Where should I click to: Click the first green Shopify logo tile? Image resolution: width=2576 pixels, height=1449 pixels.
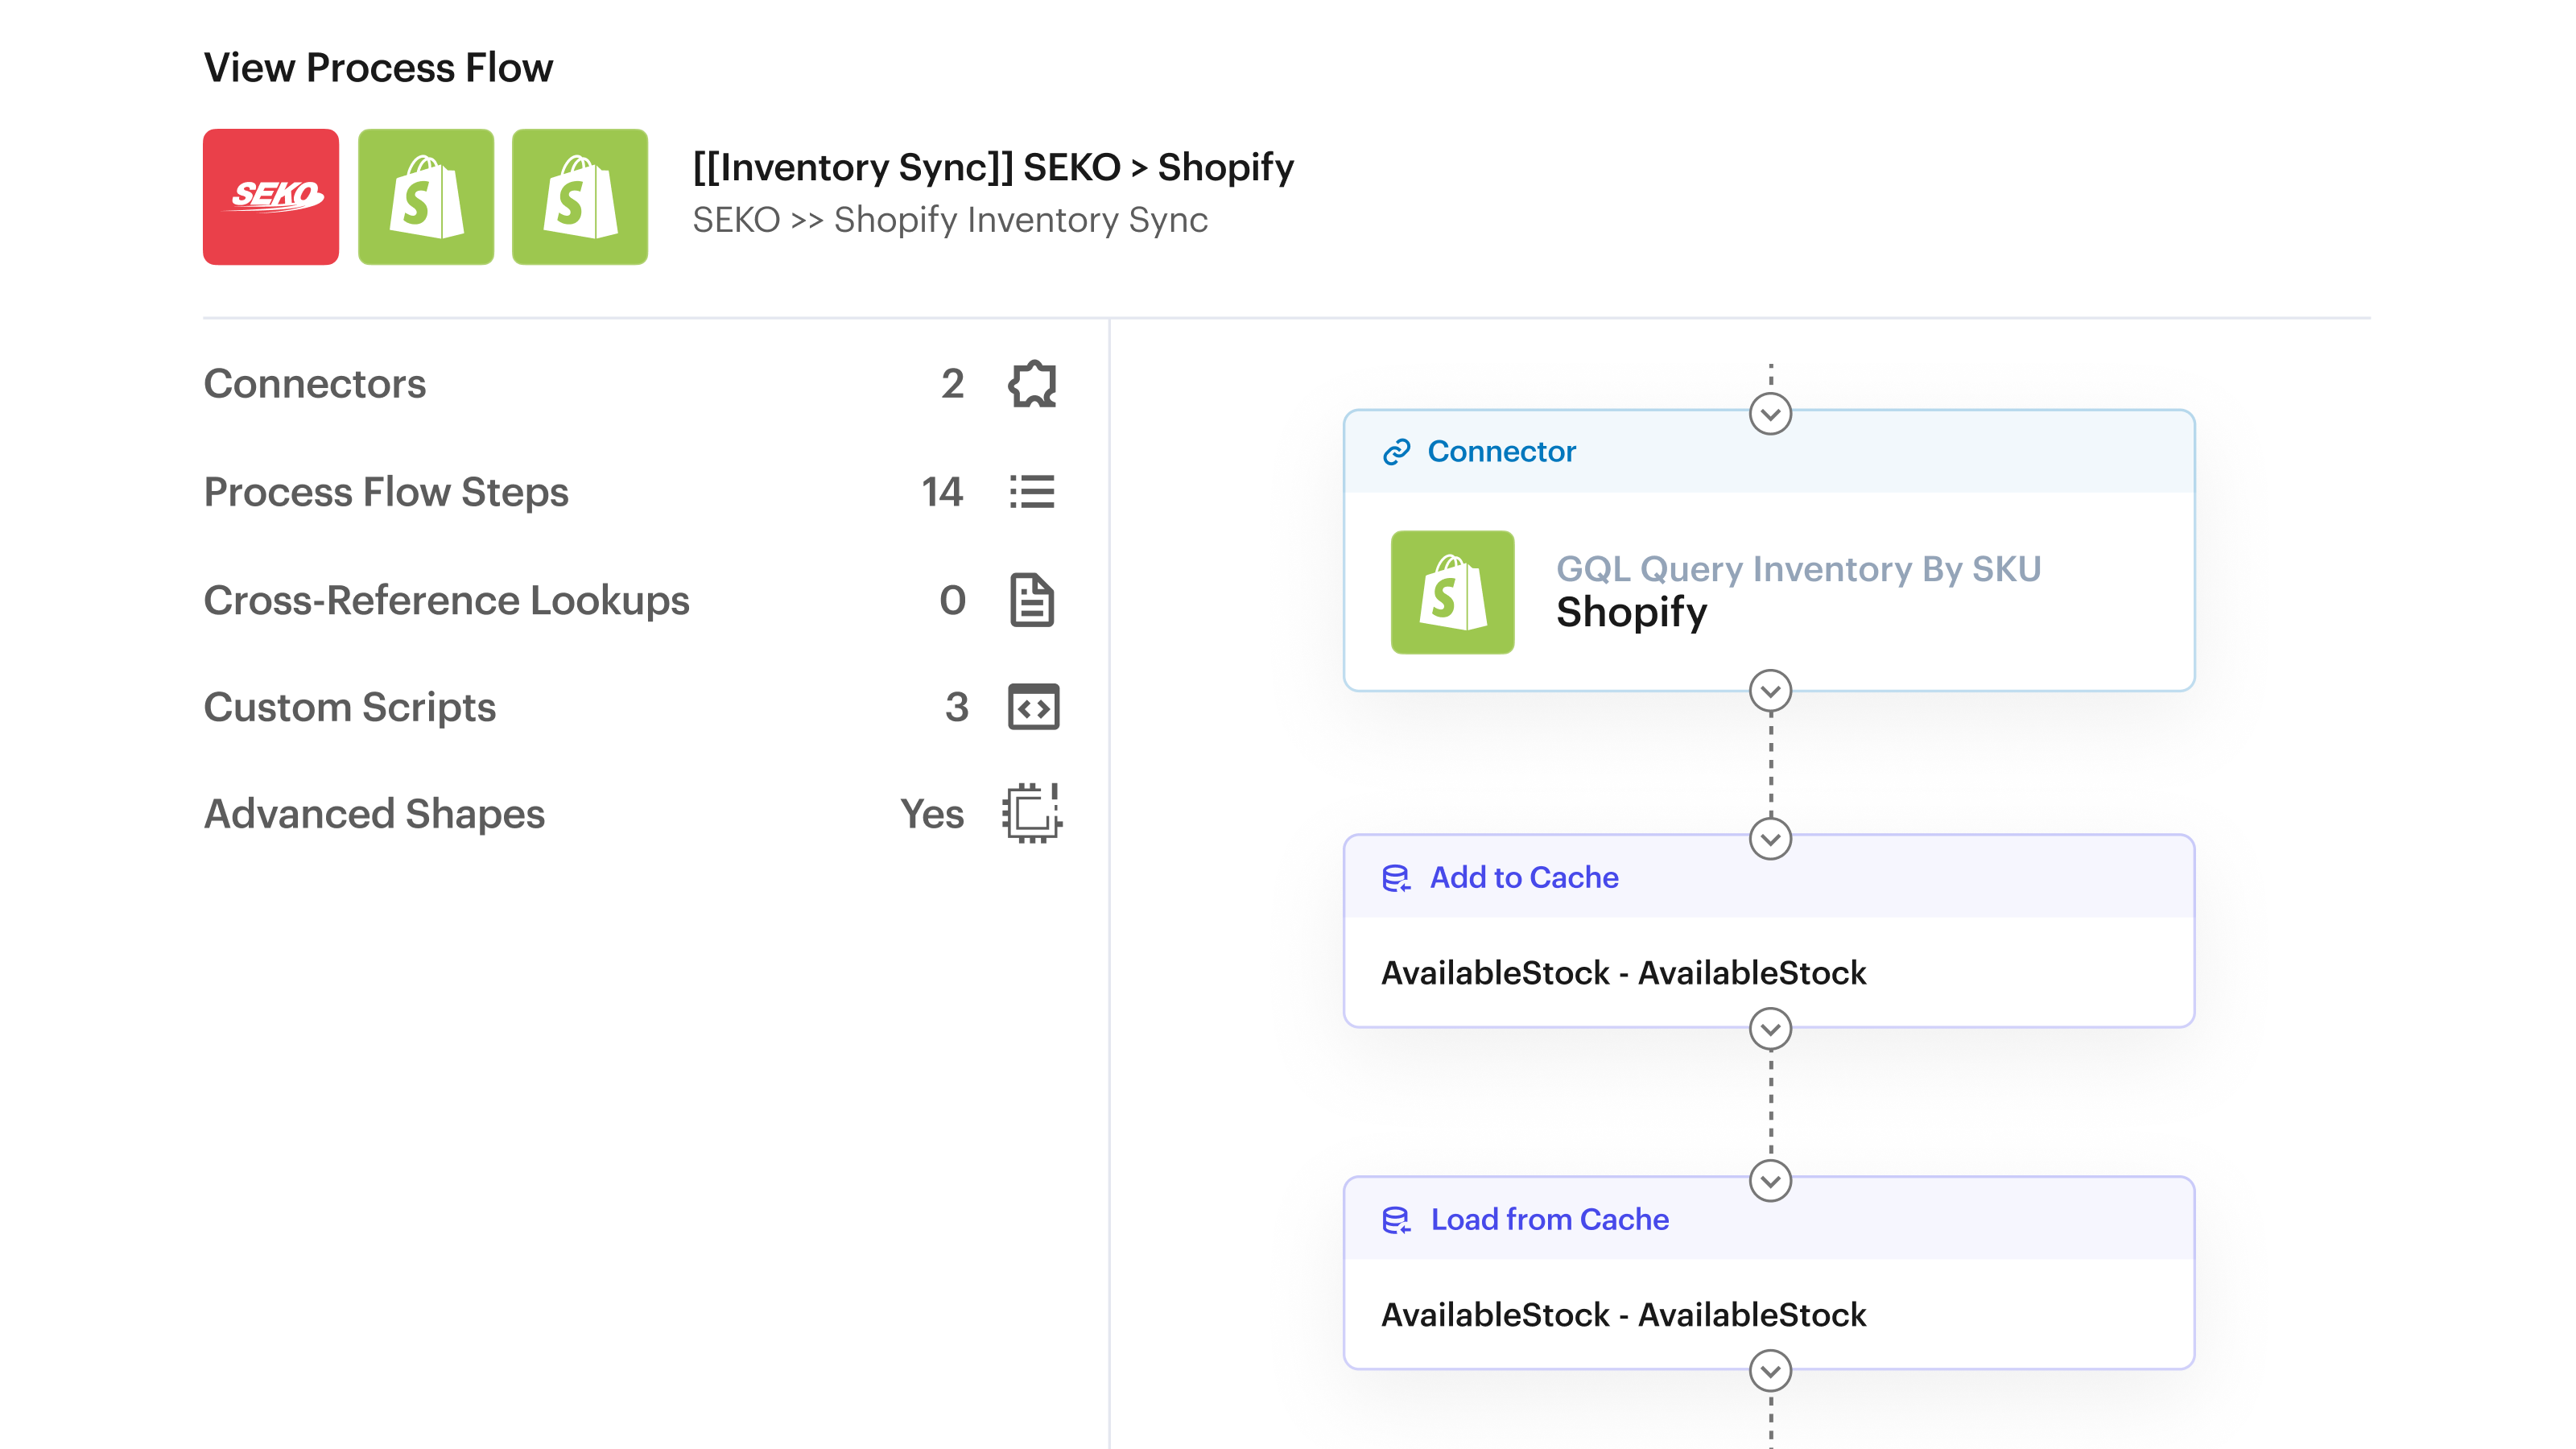(426, 196)
